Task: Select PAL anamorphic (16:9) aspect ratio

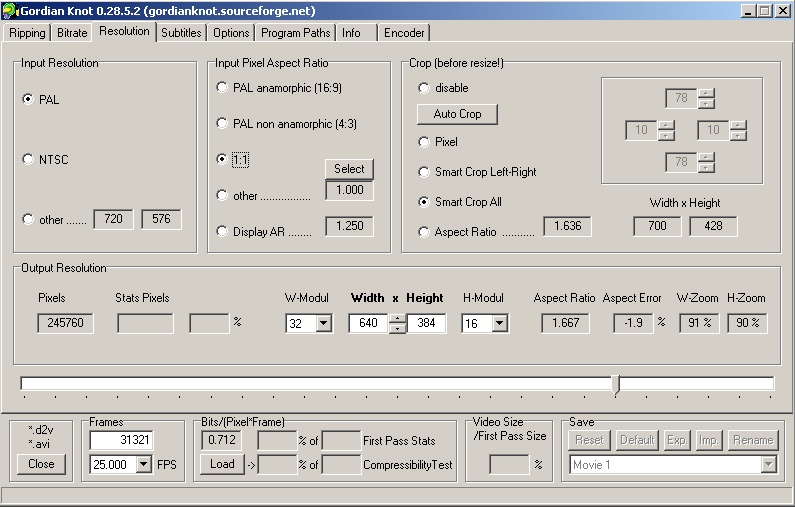Action: coord(222,87)
